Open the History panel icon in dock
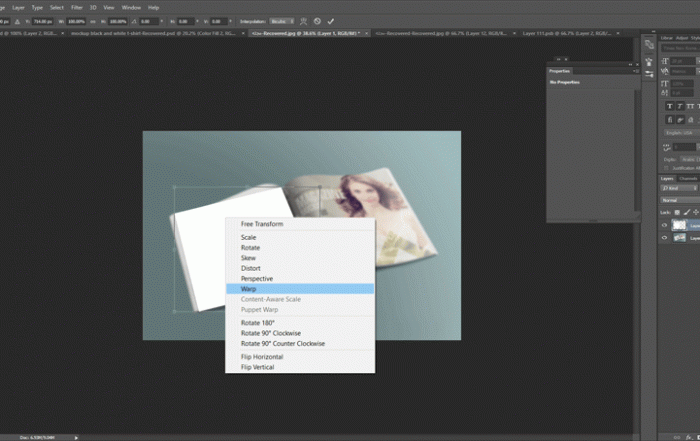 click(x=649, y=45)
